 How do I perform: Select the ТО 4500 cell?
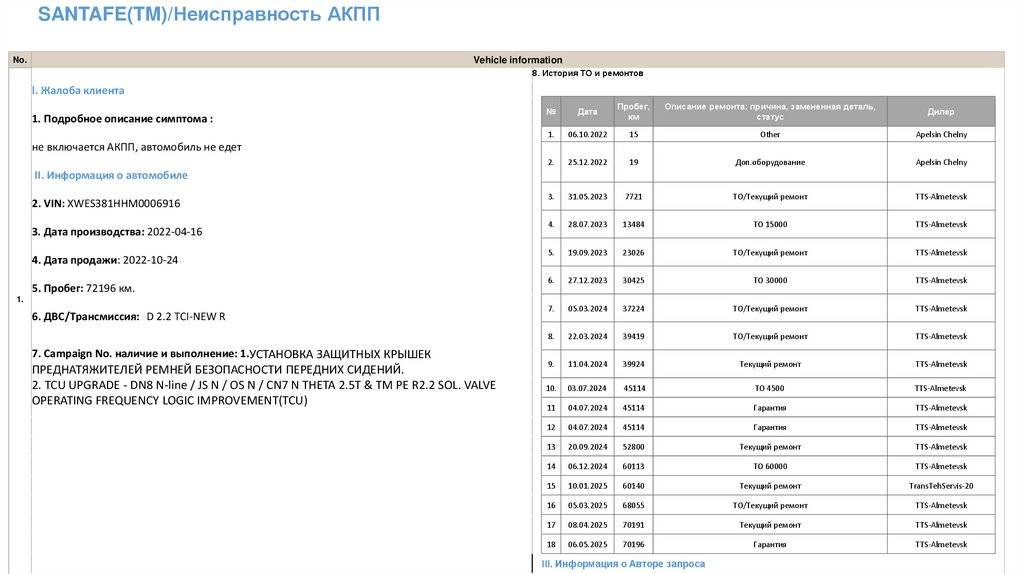770,388
